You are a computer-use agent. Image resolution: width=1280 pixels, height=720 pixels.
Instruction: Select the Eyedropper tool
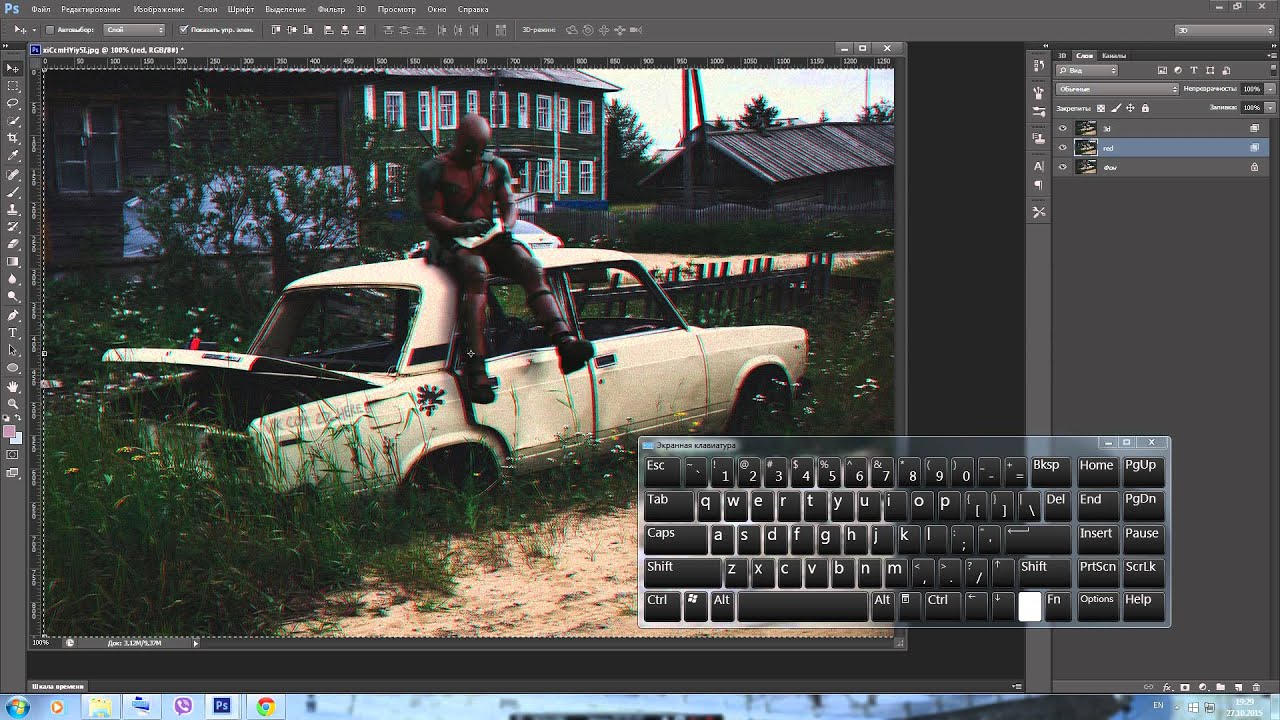[13, 156]
